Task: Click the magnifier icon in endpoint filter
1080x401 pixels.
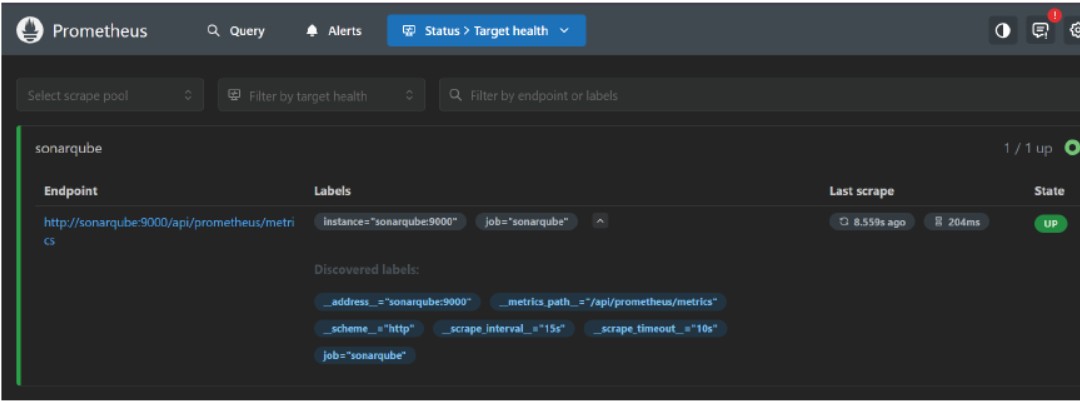Action: pos(456,96)
